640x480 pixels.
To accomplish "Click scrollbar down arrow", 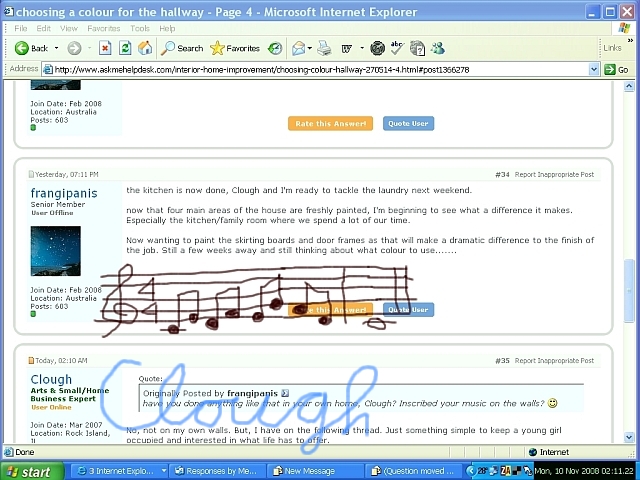I will pos(629,437).
